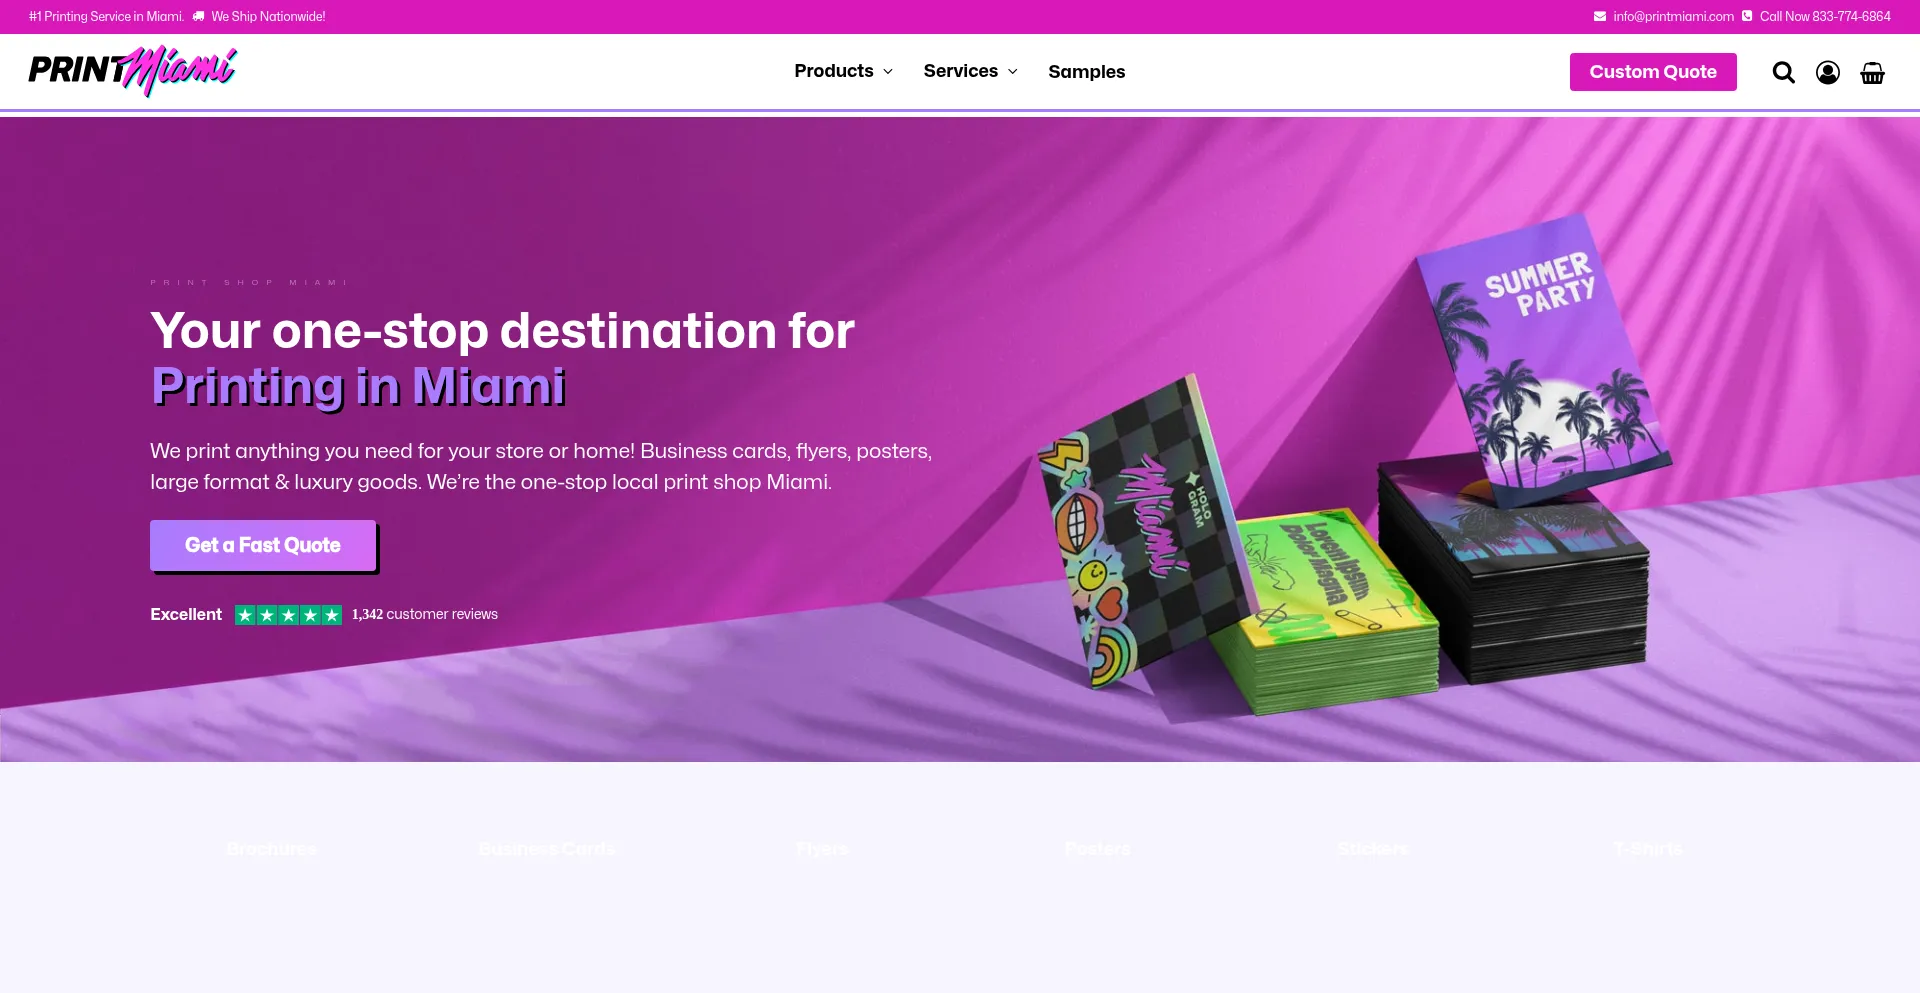
Task: Click the Get a Fast Quote button
Action: 263,545
